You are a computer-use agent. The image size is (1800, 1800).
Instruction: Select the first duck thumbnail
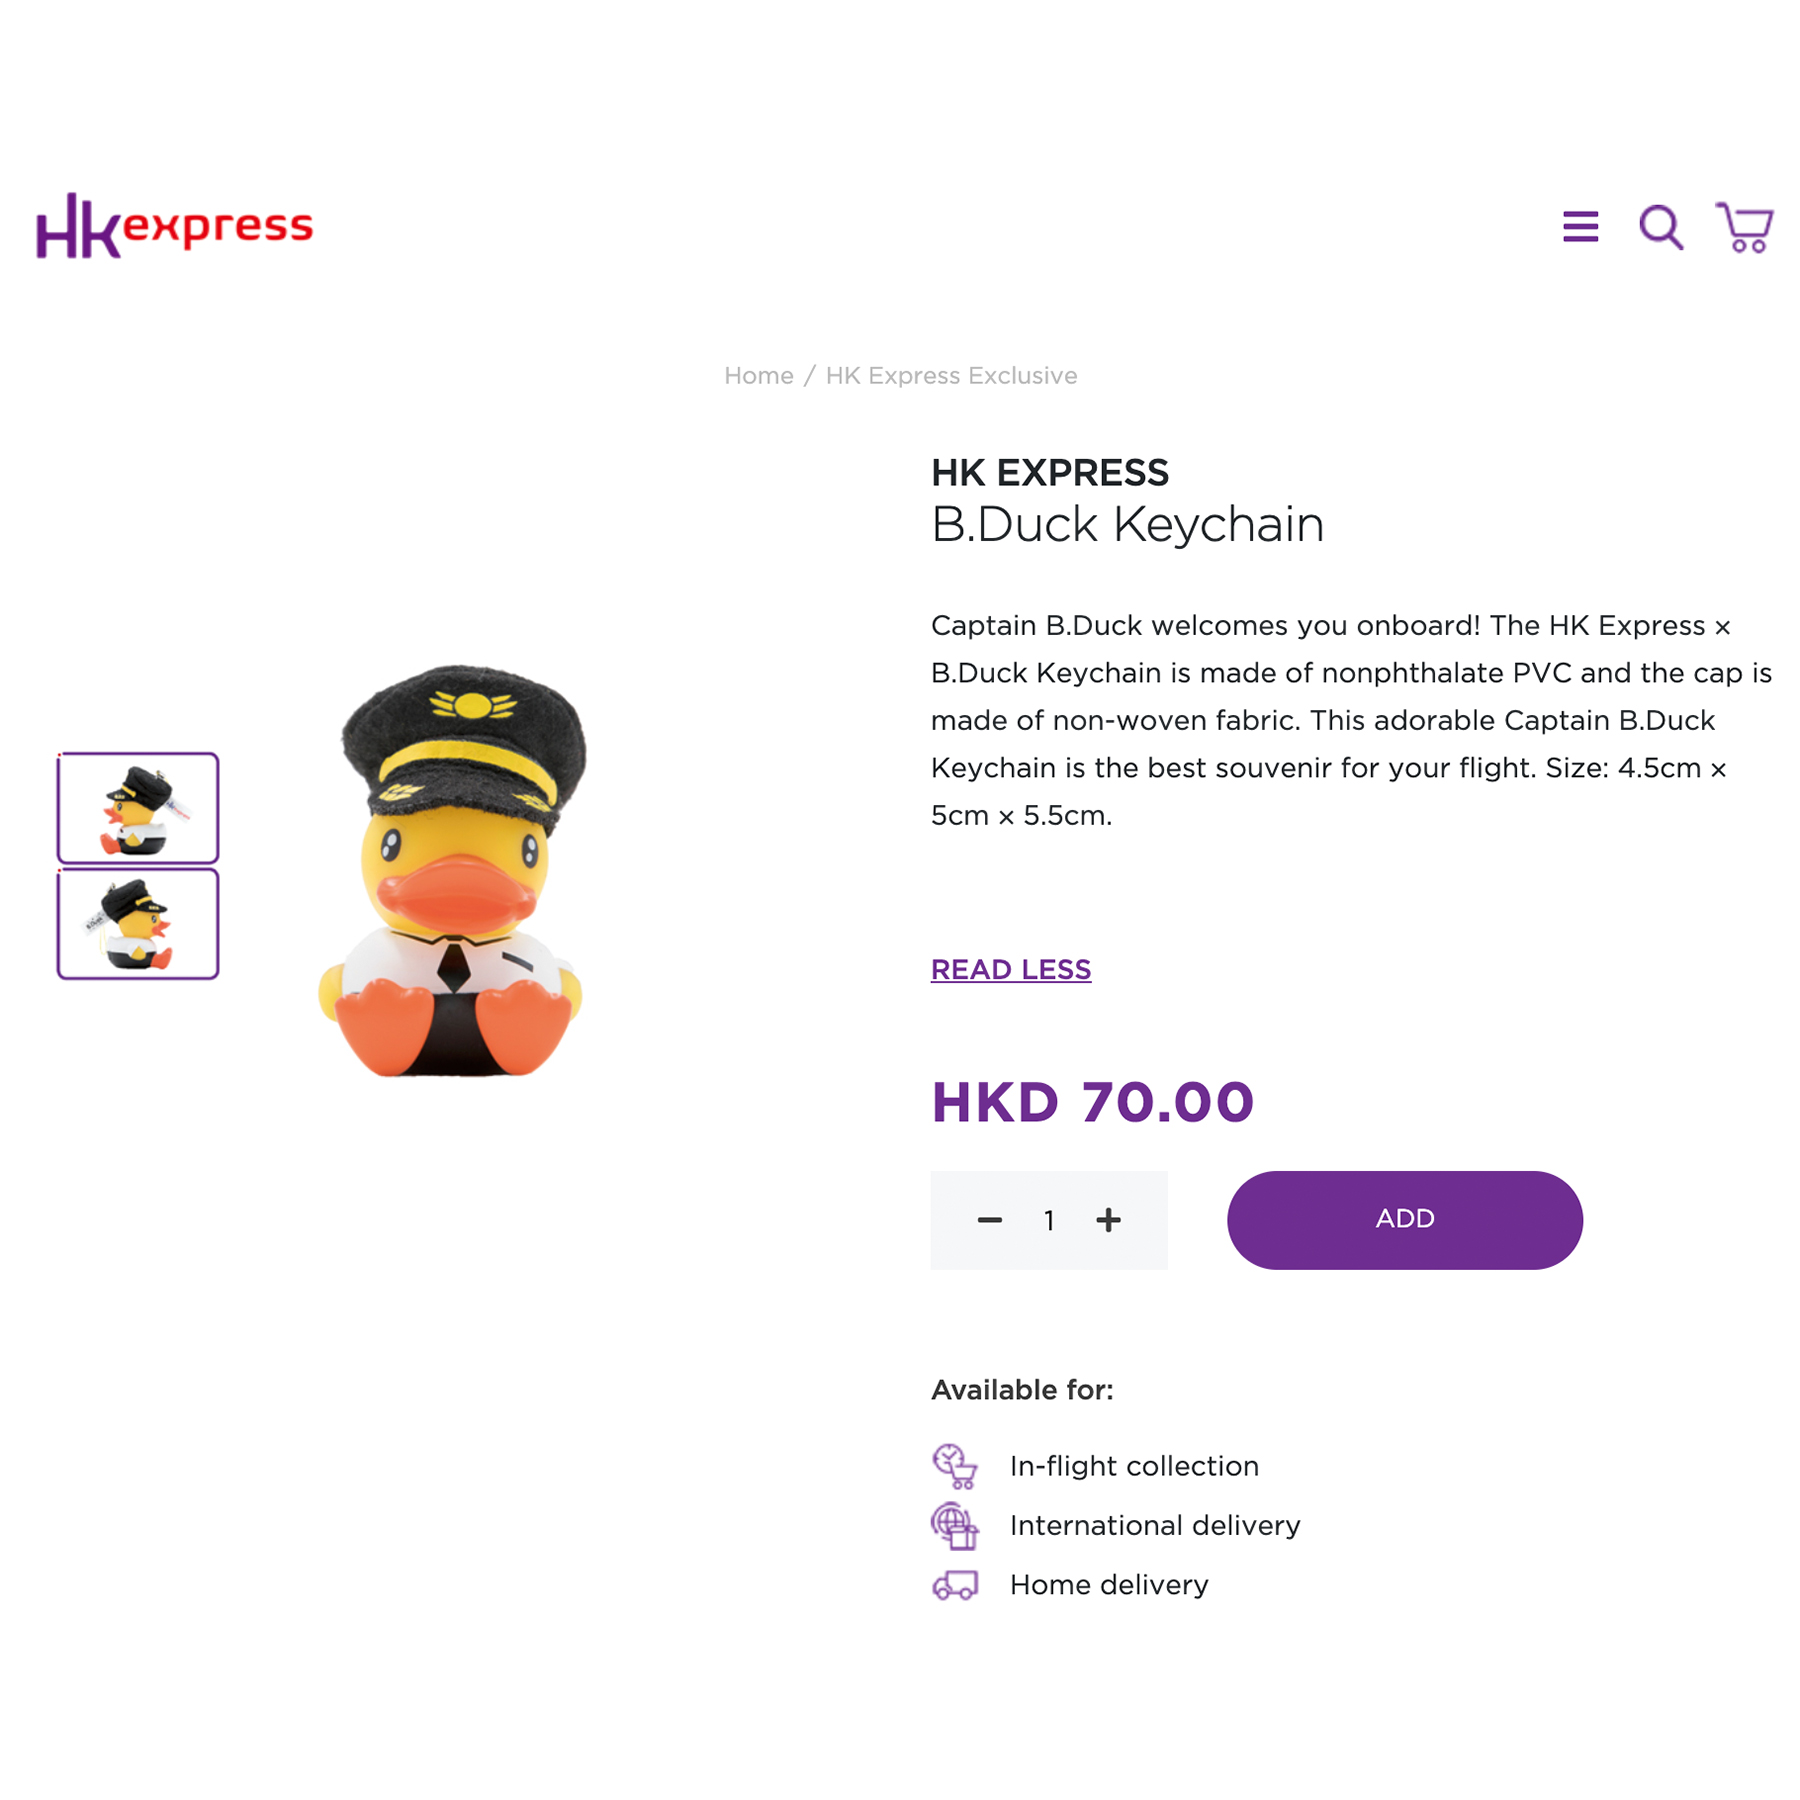138,808
